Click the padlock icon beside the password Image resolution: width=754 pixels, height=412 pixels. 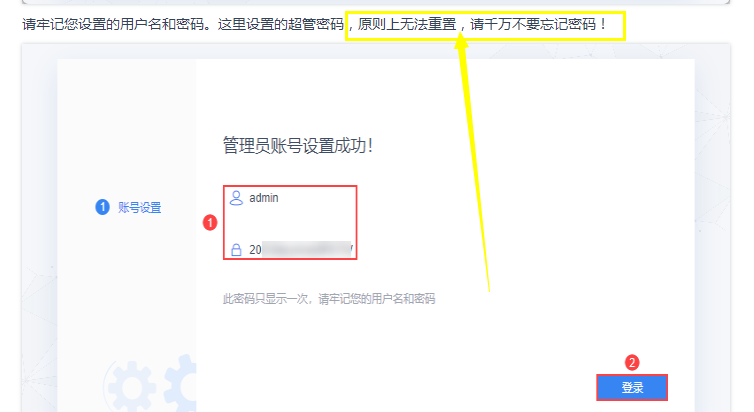click(236, 250)
